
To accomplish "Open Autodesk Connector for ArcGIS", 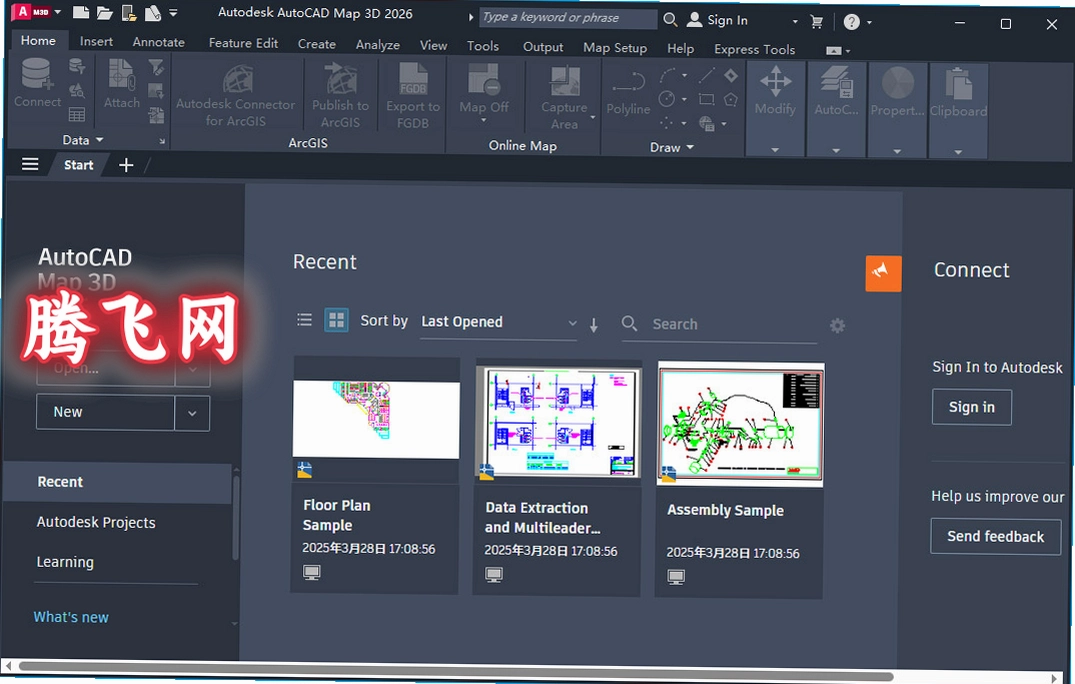I will coord(237,81).
